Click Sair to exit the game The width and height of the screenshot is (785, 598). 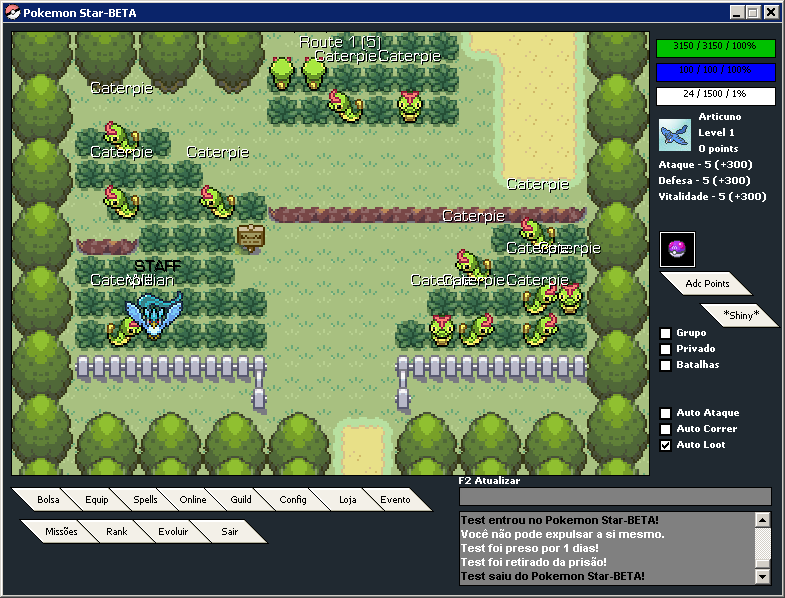[x=229, y=531]
